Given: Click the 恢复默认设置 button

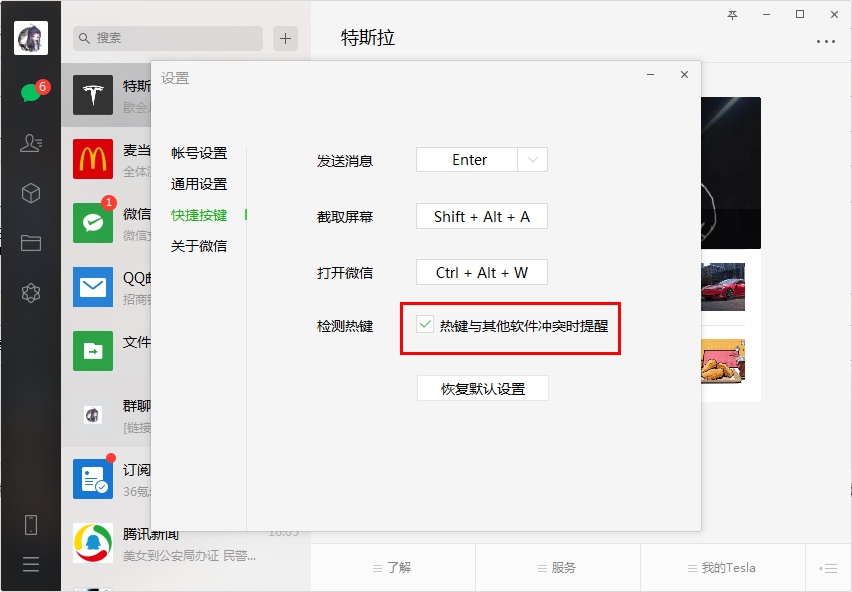Looking at the screenshot, I should tap(482, 388).
